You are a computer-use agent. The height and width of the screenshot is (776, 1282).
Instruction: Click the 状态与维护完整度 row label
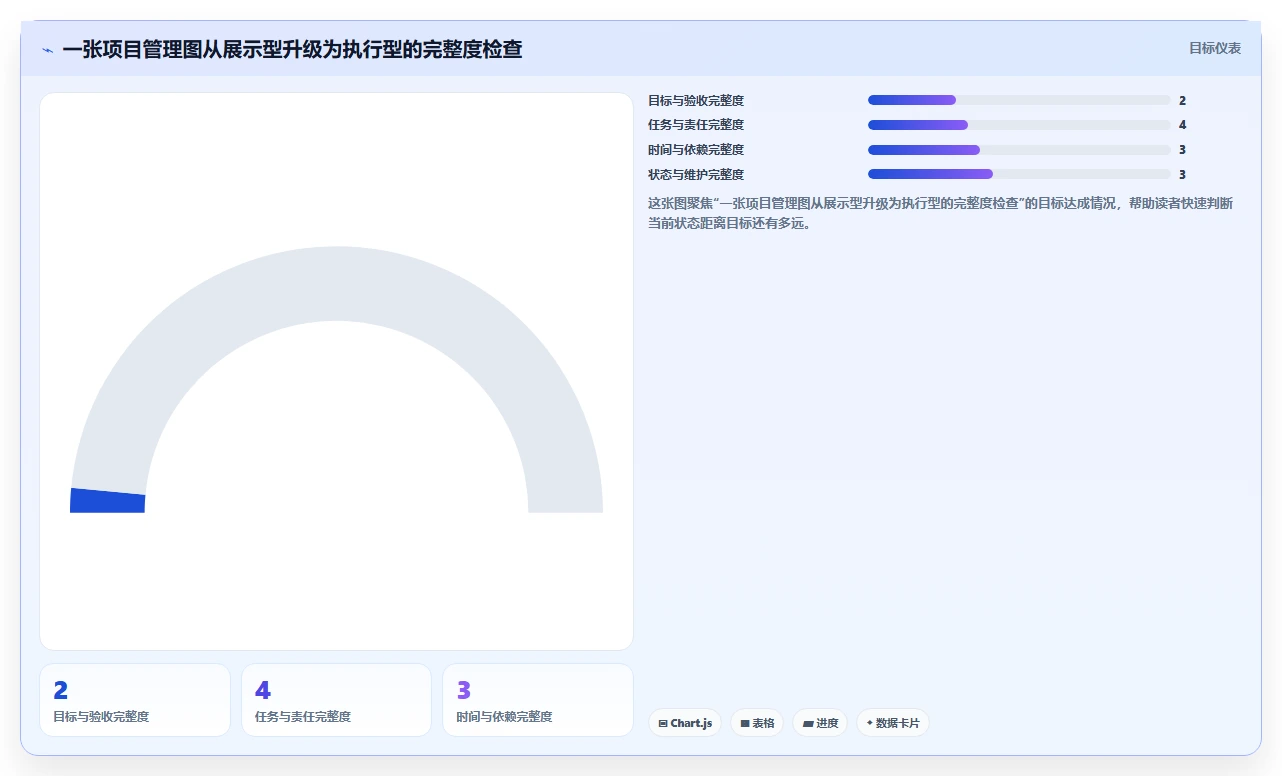pyautogui.click(x=696, y=174)
